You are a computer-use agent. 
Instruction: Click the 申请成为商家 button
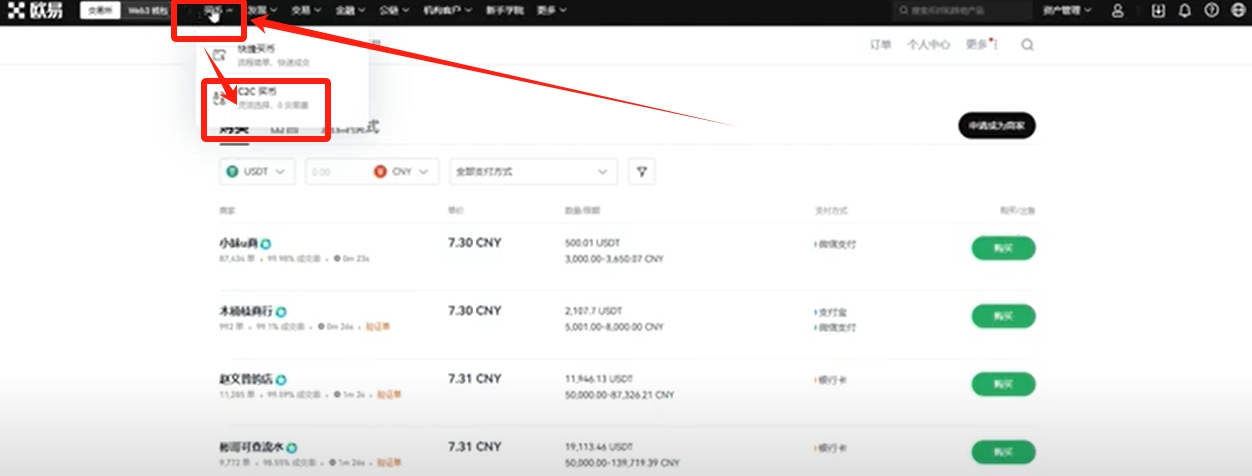pos(996,126)
